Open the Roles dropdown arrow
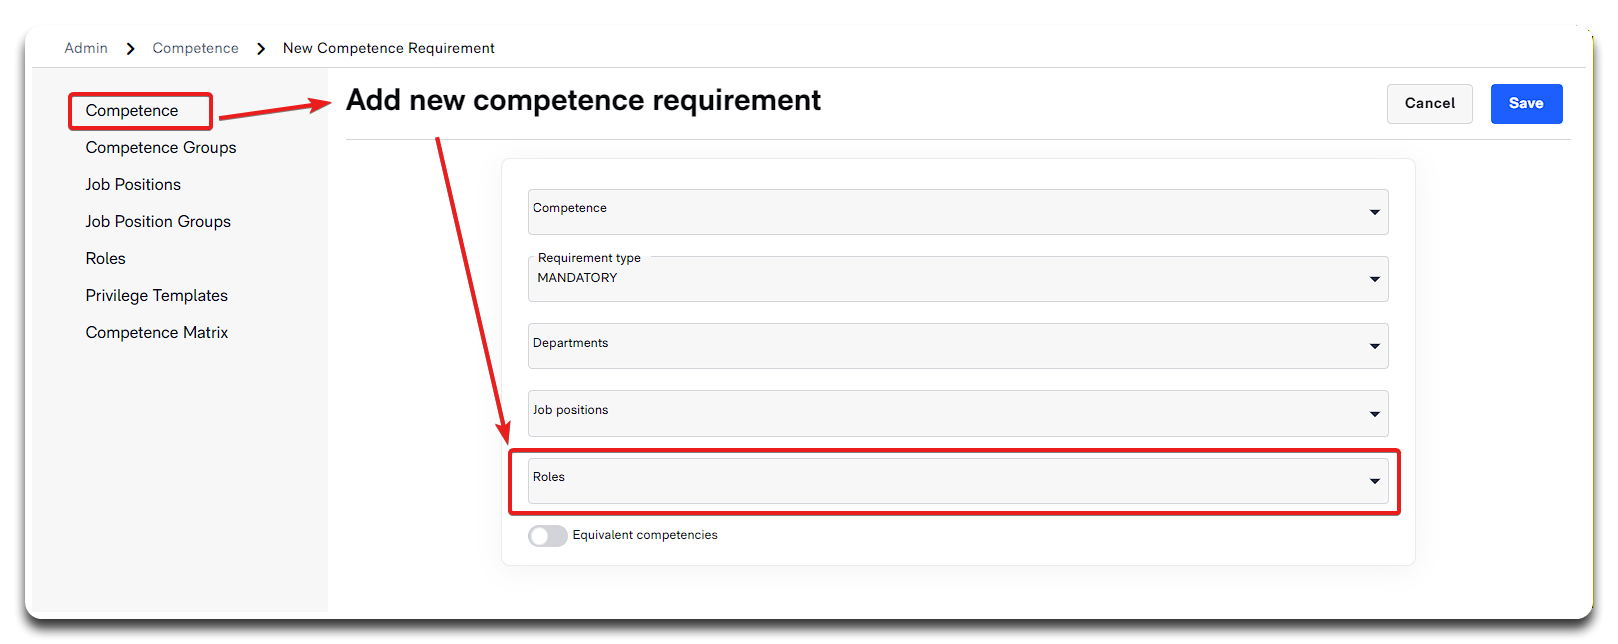Screen dimensions: 1618x644 click(x=1374, y=481)
